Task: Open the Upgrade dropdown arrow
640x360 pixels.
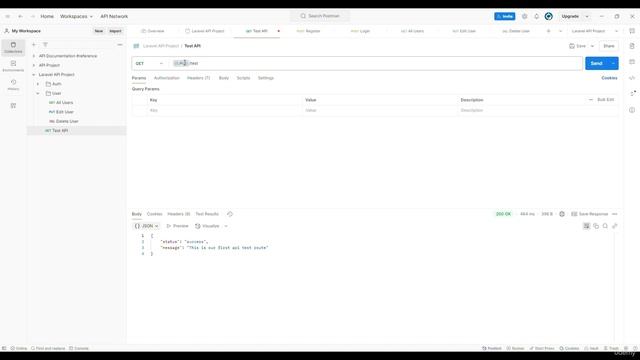Action: tap(587, 16)
